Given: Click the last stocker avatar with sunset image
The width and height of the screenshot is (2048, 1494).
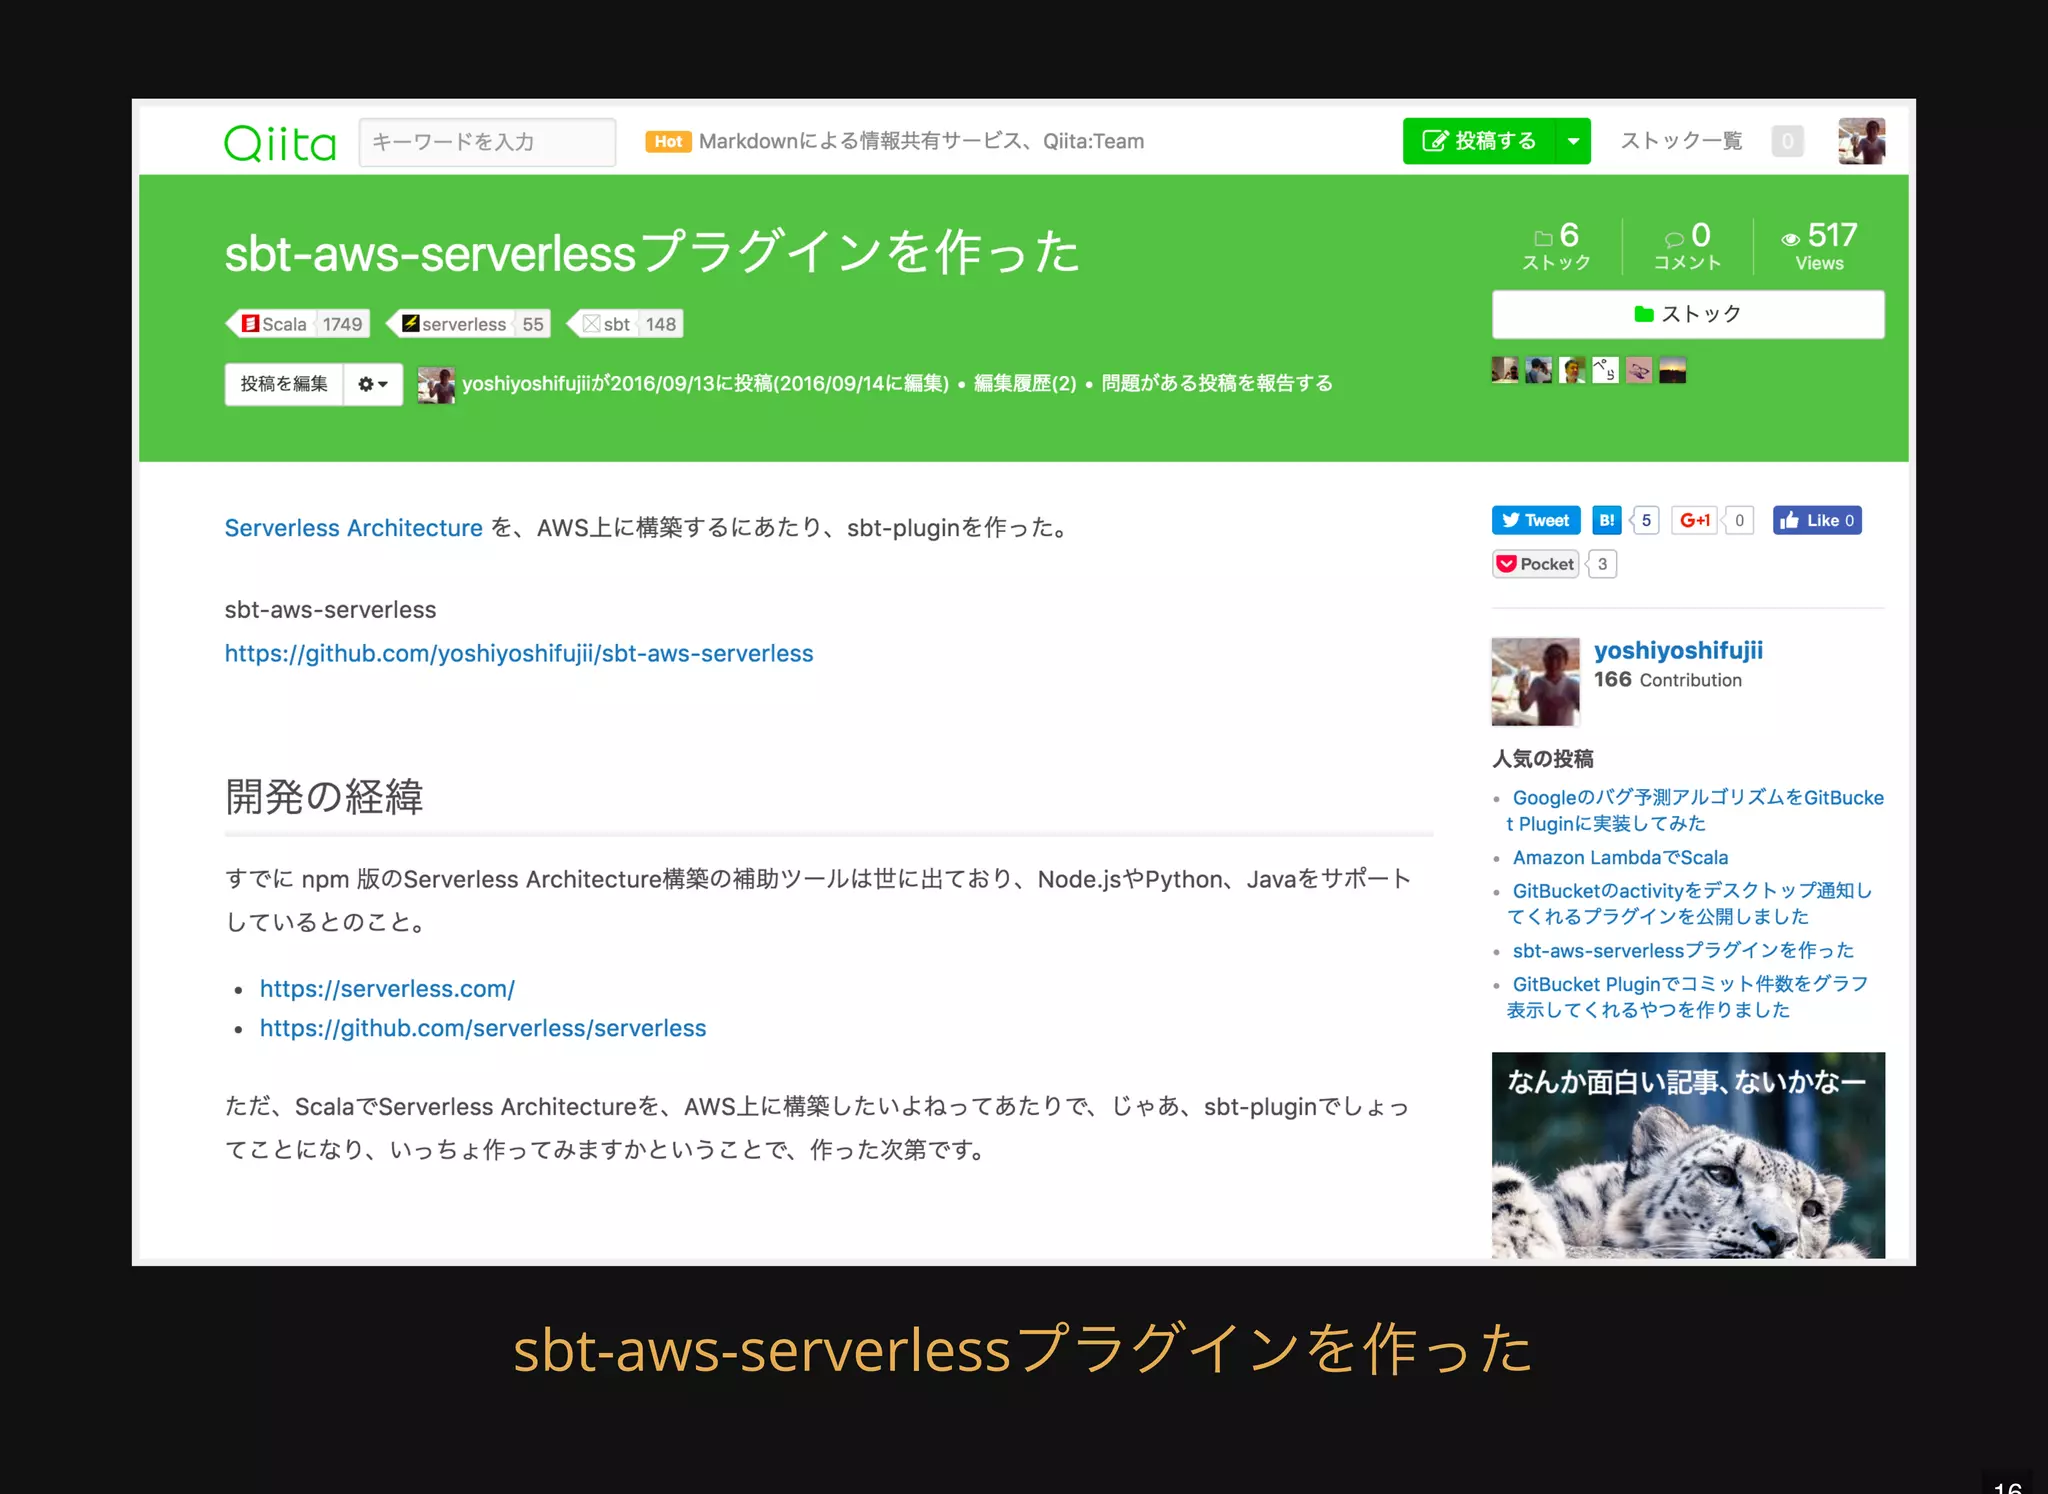Looking at the screenshot, I should [x=1672, y=370].
